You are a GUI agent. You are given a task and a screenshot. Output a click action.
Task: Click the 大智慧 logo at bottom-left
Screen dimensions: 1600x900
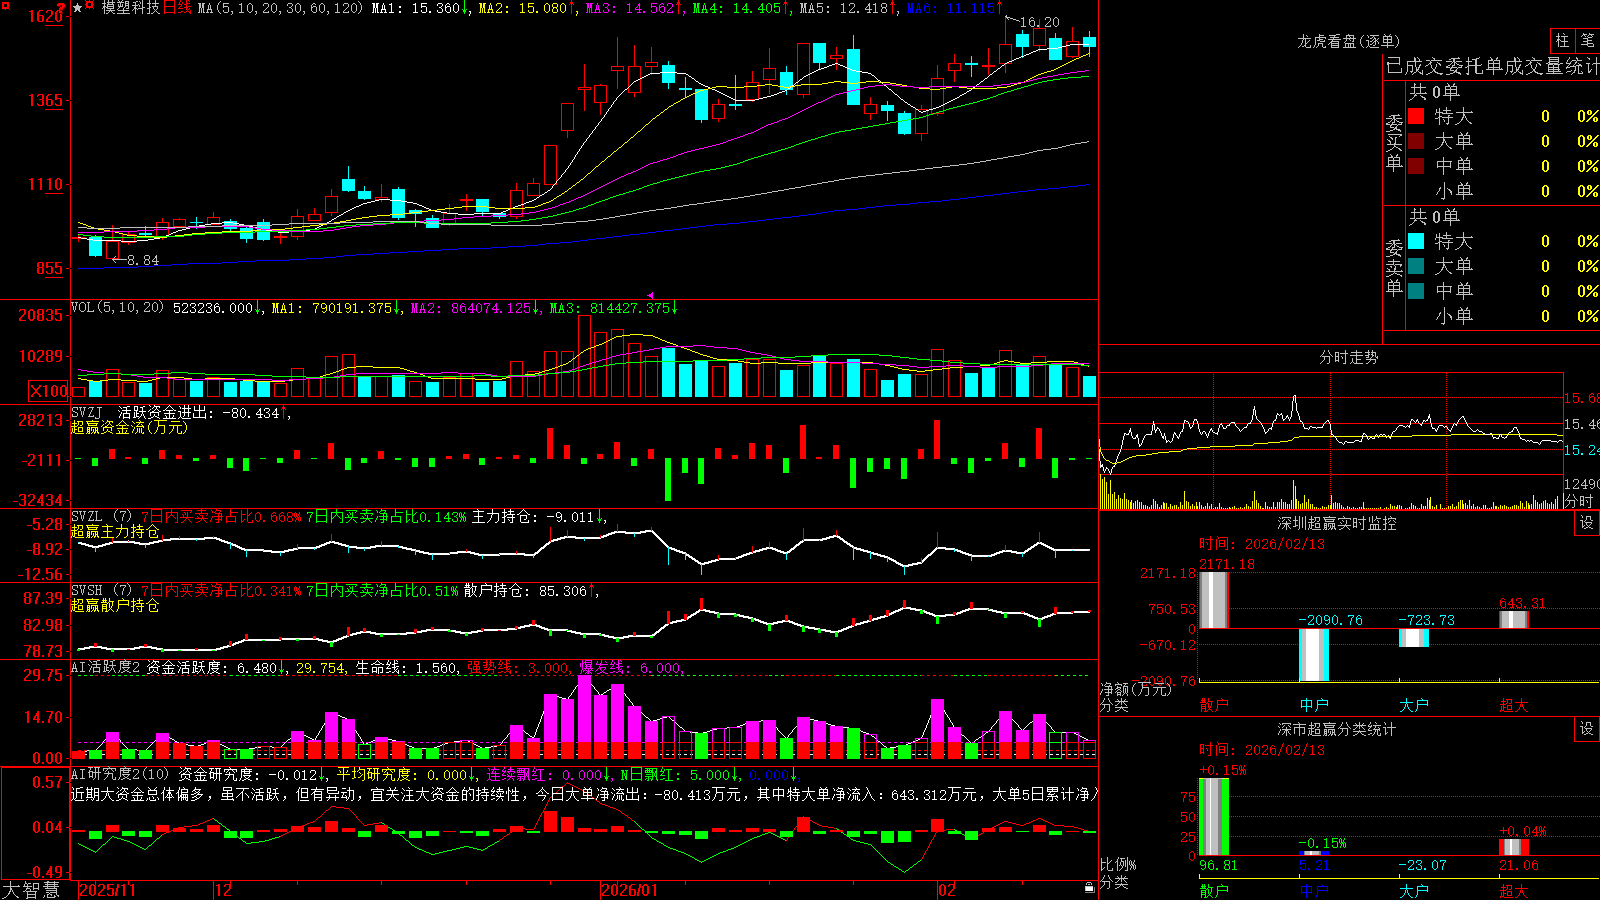coord(31,890)
